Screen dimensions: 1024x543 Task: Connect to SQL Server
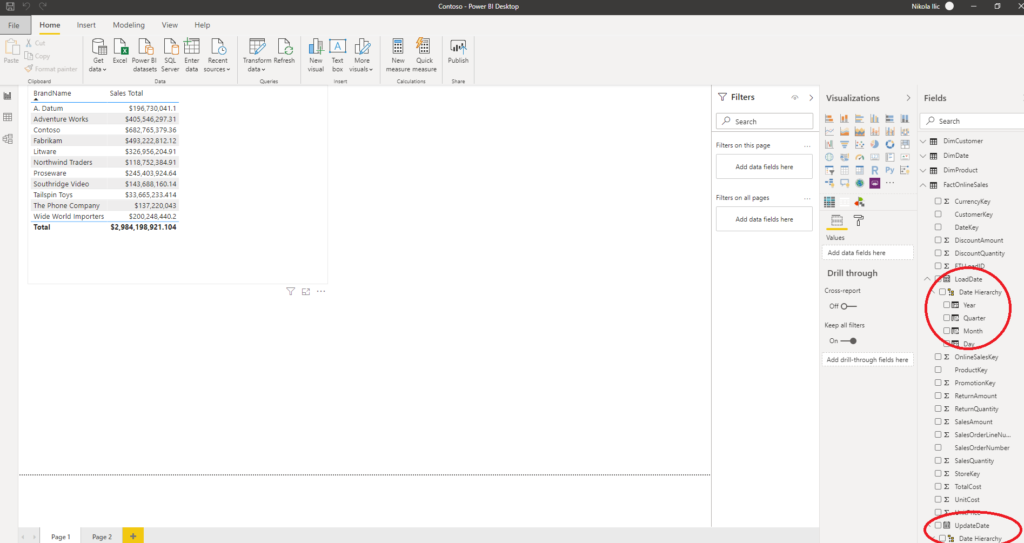[170, 55]
